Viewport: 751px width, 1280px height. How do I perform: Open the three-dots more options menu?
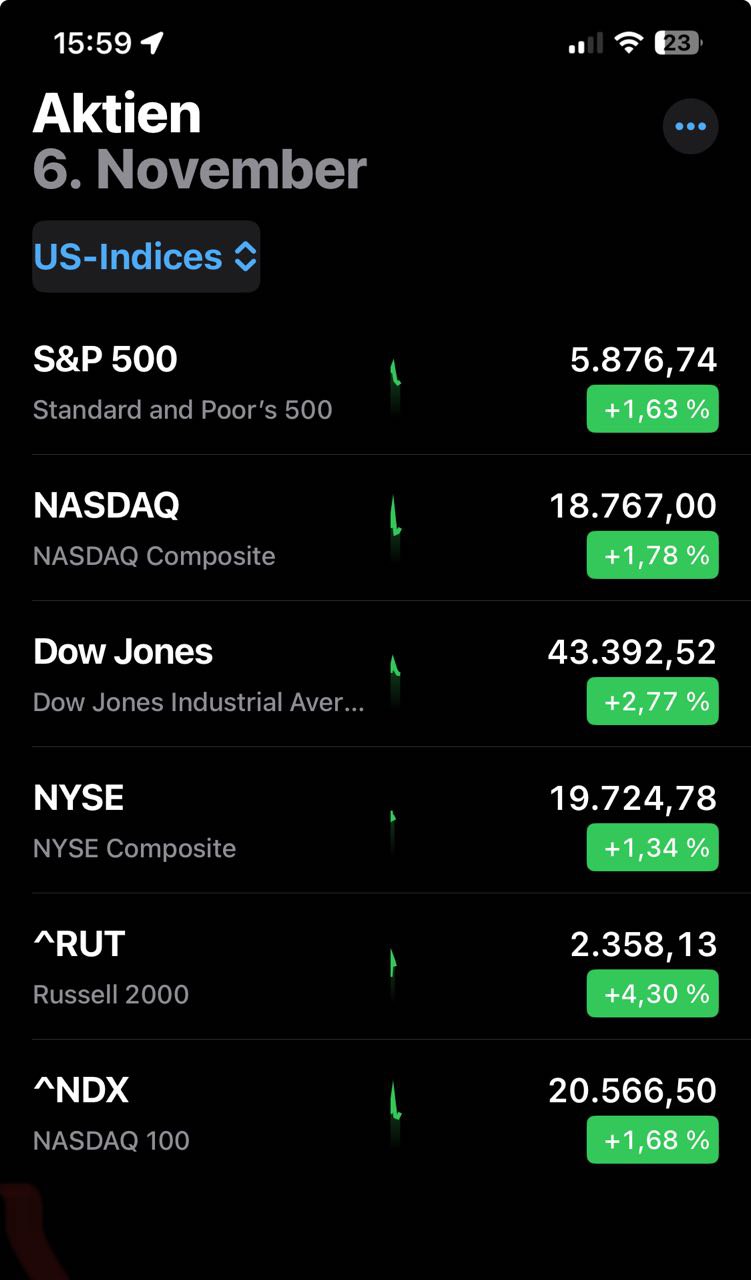pos(690,127)
